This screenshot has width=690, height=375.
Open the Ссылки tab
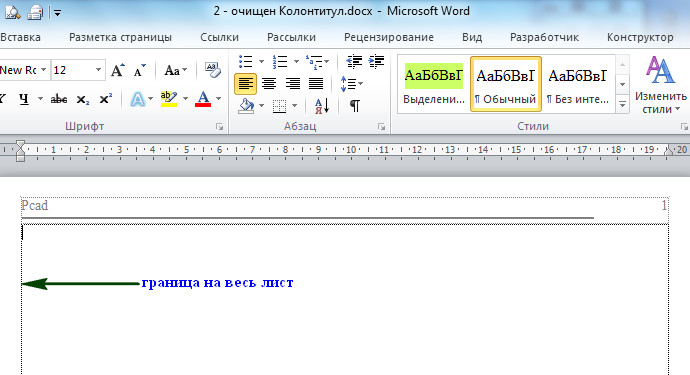point(219,37)
